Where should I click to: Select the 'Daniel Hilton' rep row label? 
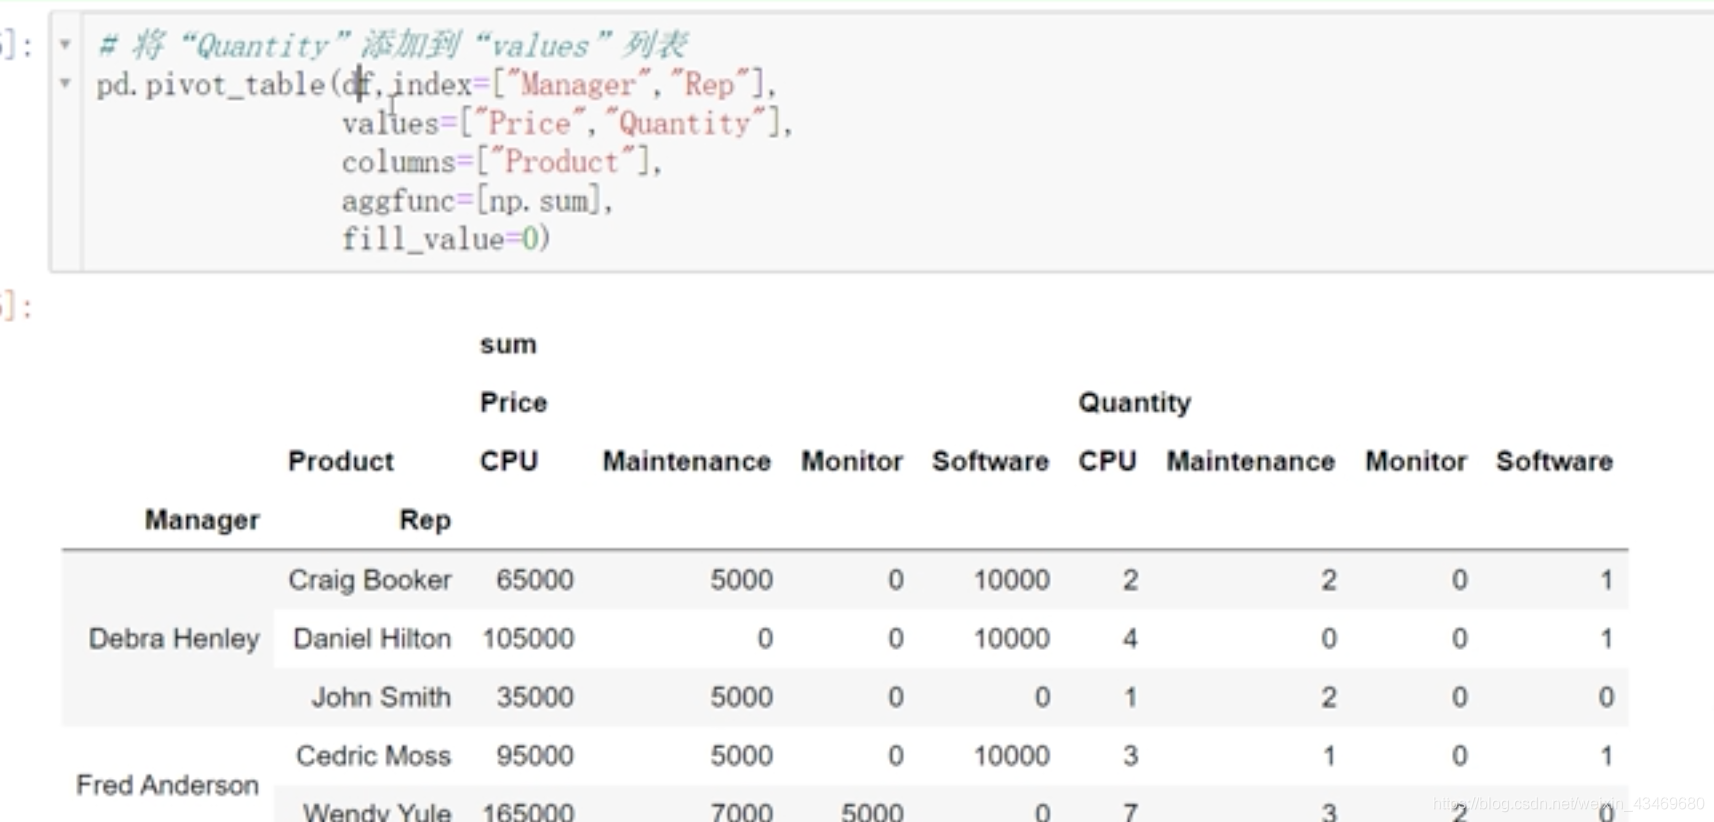pos(372,638)
